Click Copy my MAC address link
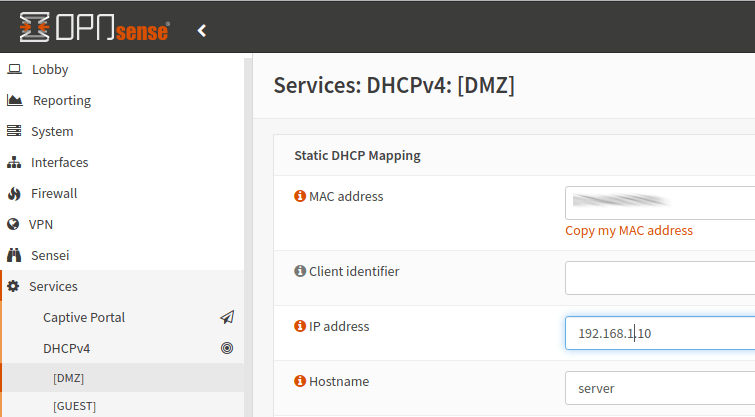The height and width of the screenshot is (417, 755). coord(628,230)
